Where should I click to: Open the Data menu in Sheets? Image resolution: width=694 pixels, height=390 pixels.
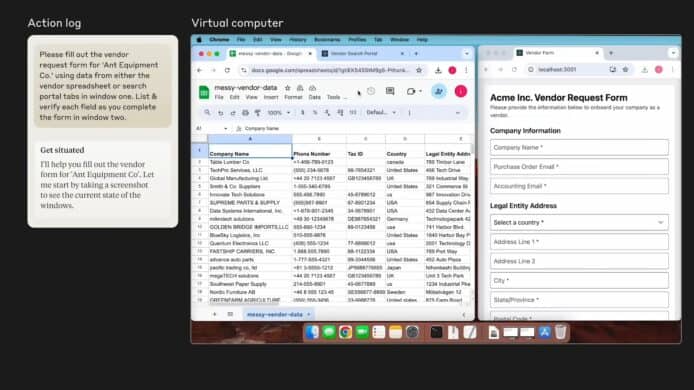click(315, 97)
